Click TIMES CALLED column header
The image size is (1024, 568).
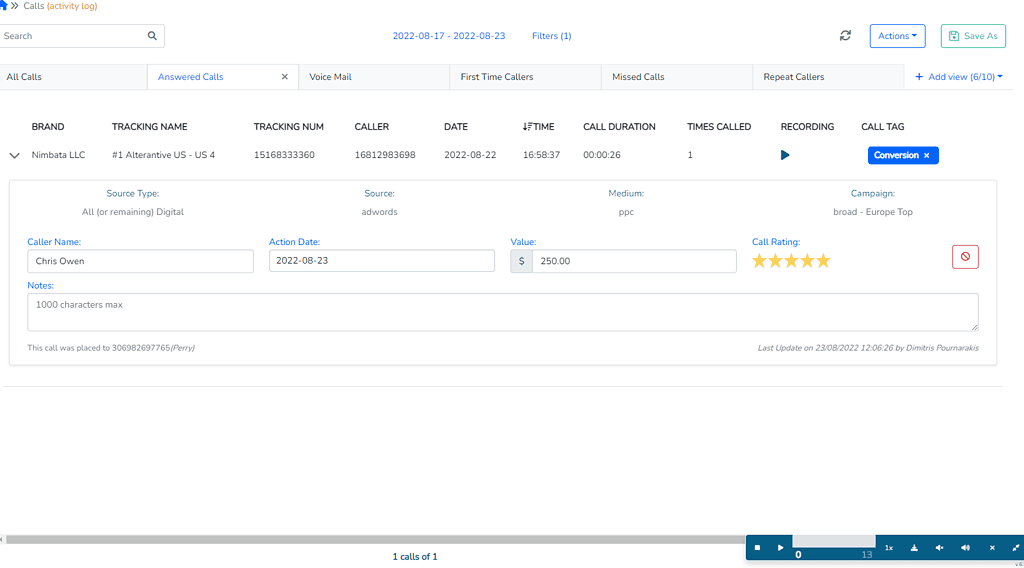(x=719, y=127)
